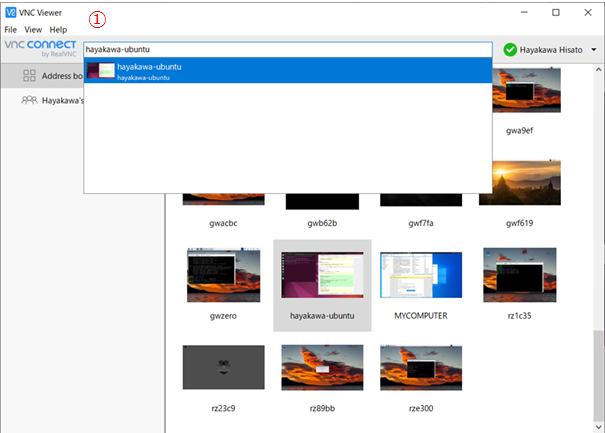Click the address search input field
The image size is (605, 433).
click(x=288, y=49)
